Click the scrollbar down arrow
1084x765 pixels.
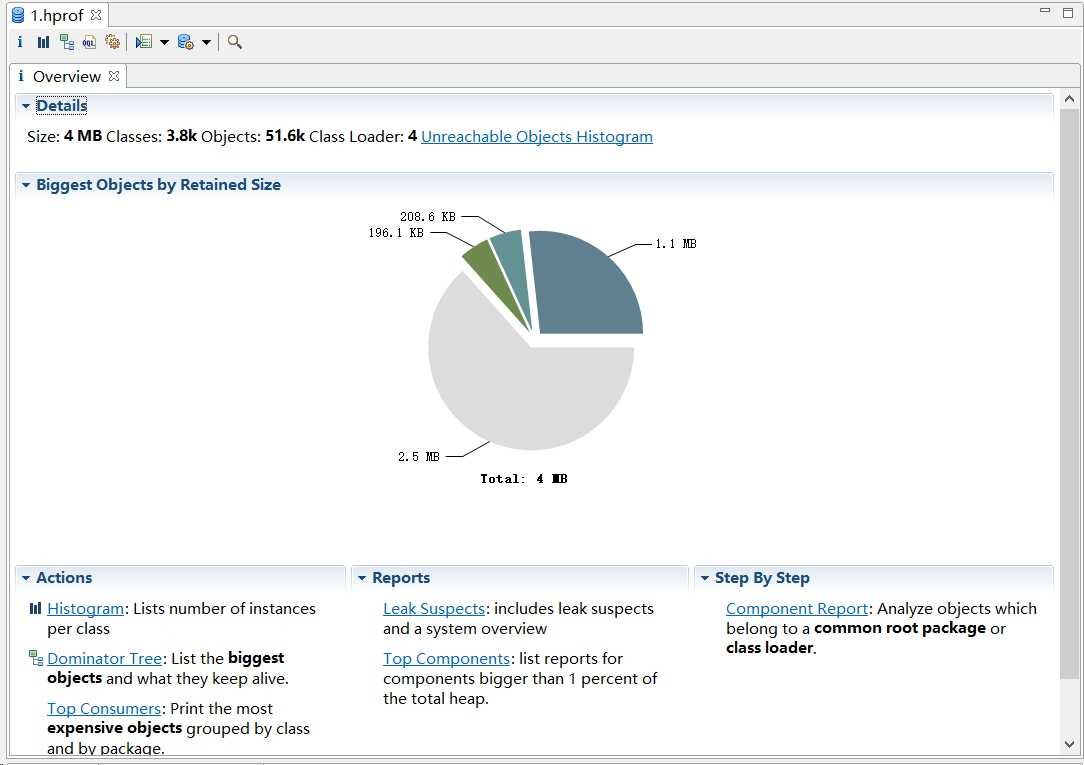(x=1069, y=745)
